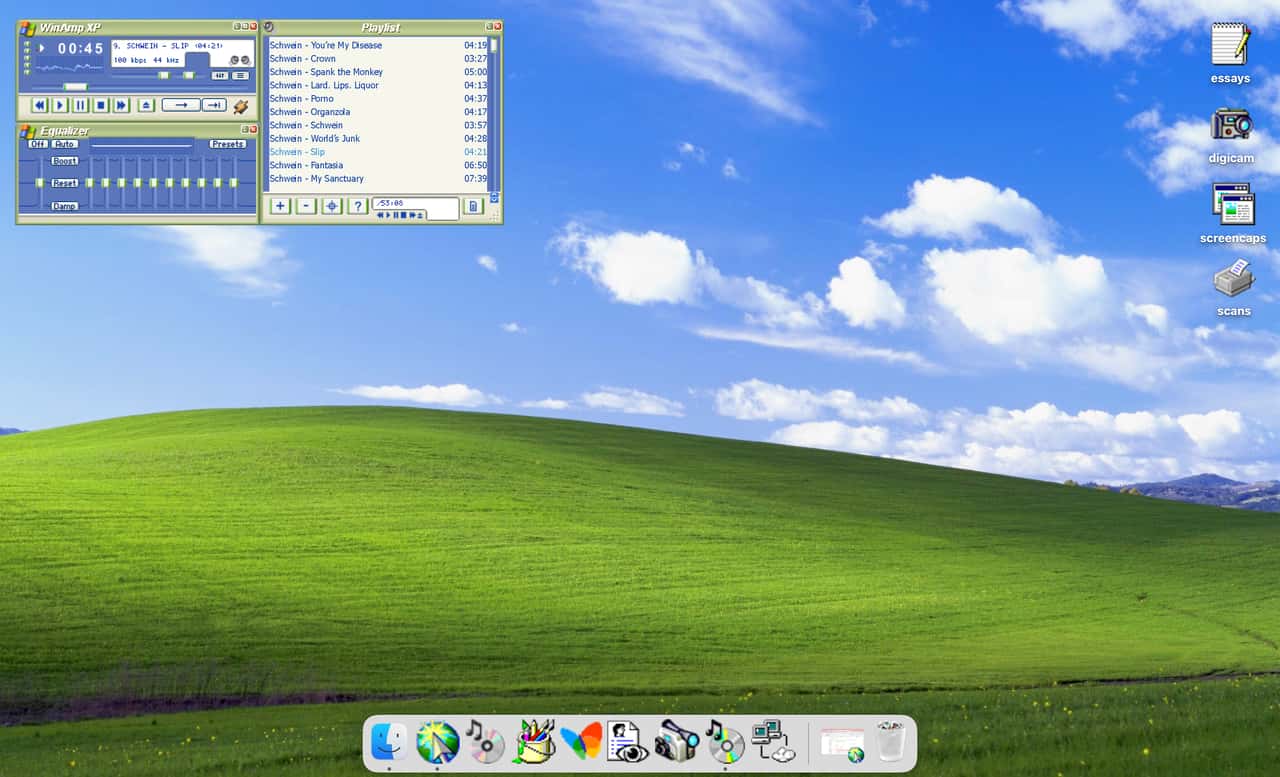Image resolution: width=1280 pixels, height=777 pixels.
Task: Add files with the playlist plus button
Action: pos(280,206)
